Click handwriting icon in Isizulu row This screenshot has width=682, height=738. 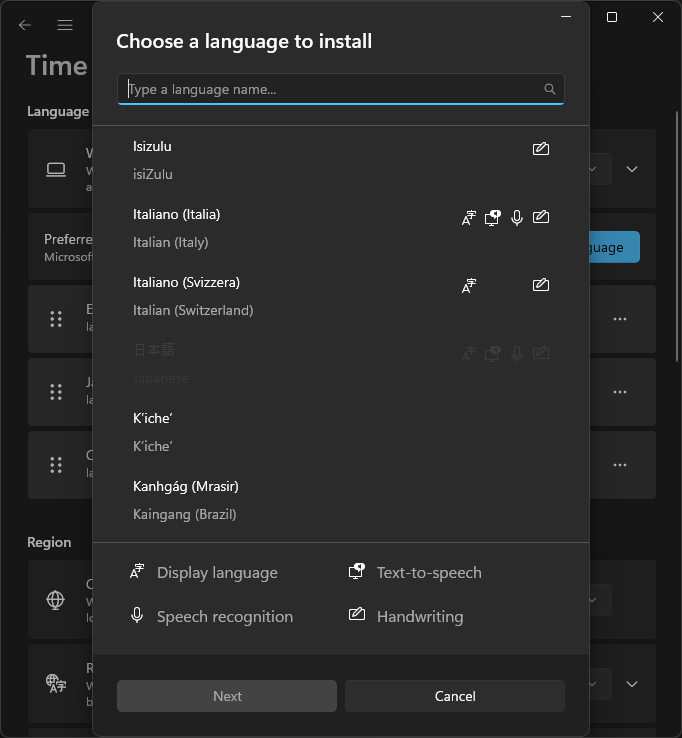click(x=540, y=149)
